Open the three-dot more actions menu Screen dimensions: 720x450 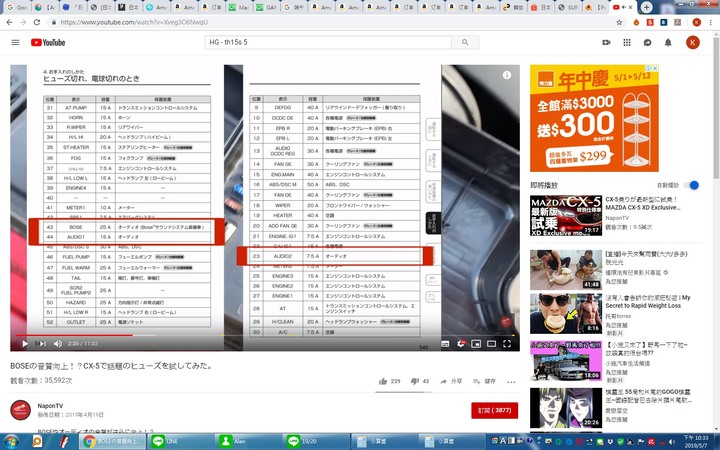click(x=511, y=382)
